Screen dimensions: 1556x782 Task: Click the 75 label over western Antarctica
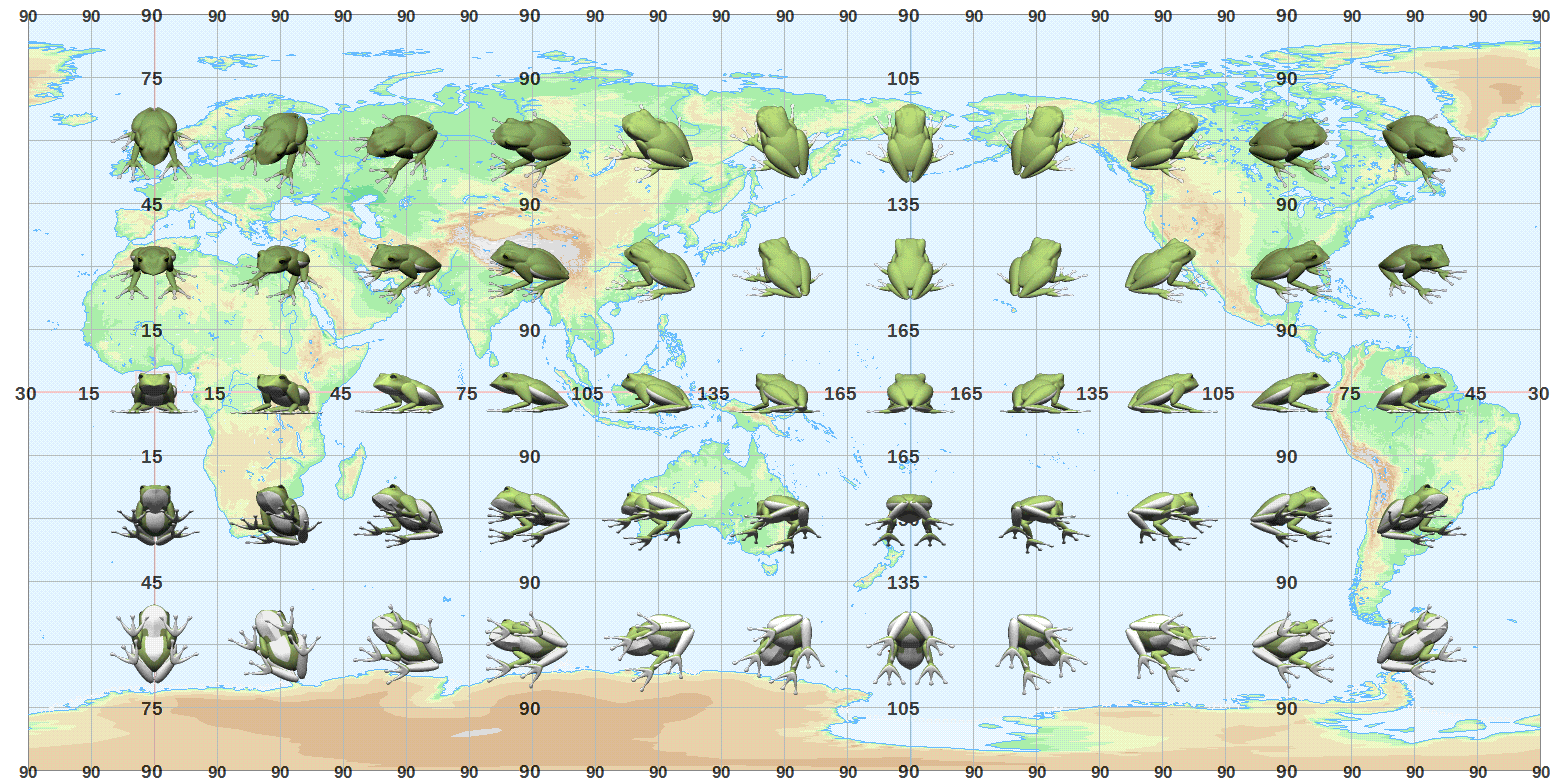(x=152, y=709)
